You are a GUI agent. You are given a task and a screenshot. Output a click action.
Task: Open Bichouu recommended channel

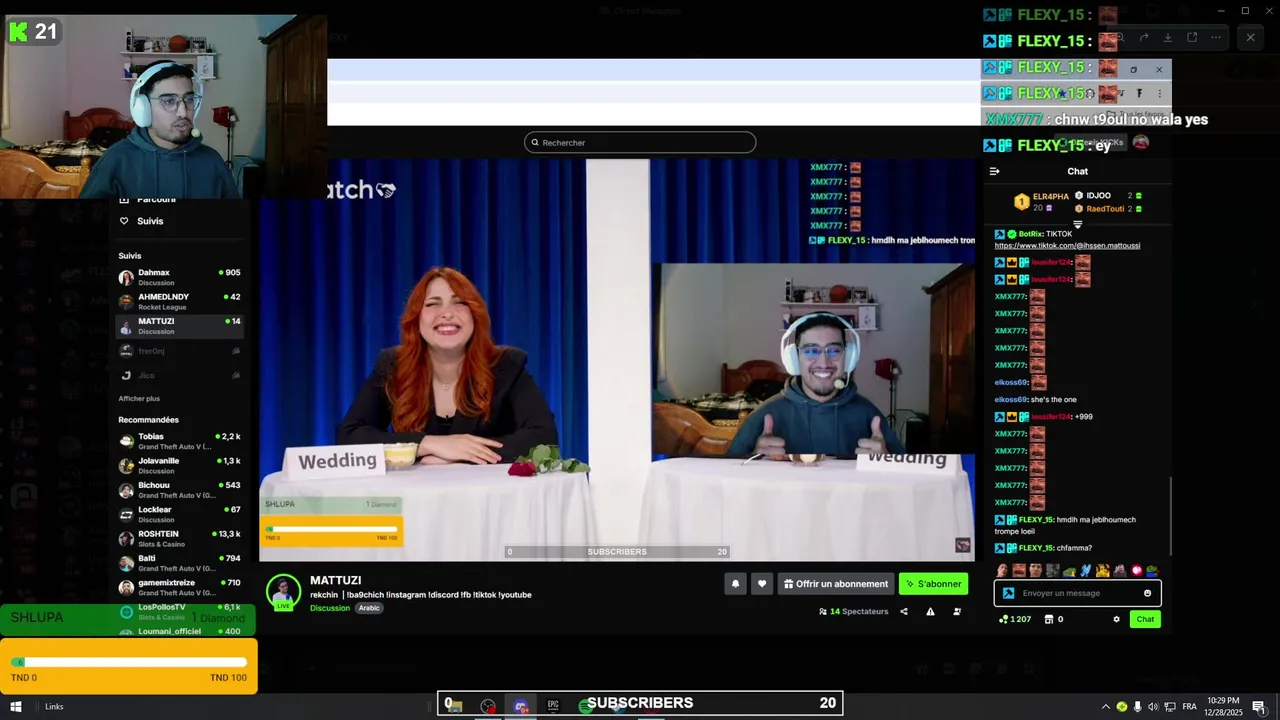point(180,490)
